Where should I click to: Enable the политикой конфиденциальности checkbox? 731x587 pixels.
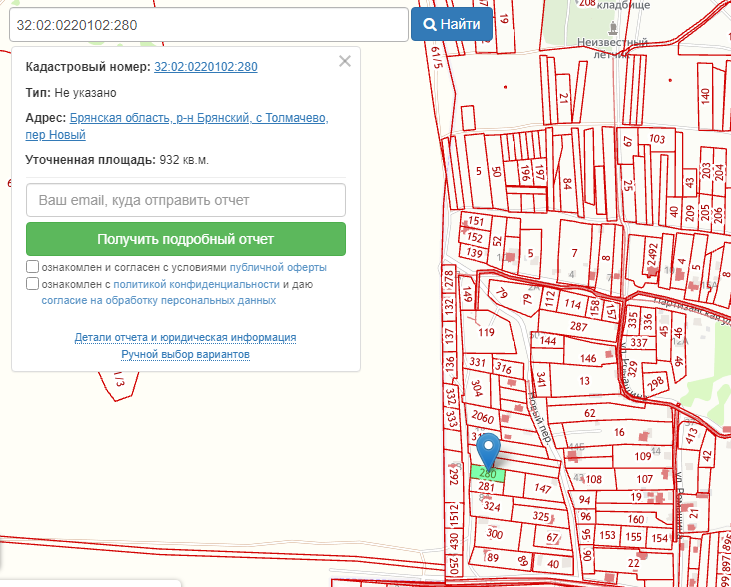coord(33,284)
